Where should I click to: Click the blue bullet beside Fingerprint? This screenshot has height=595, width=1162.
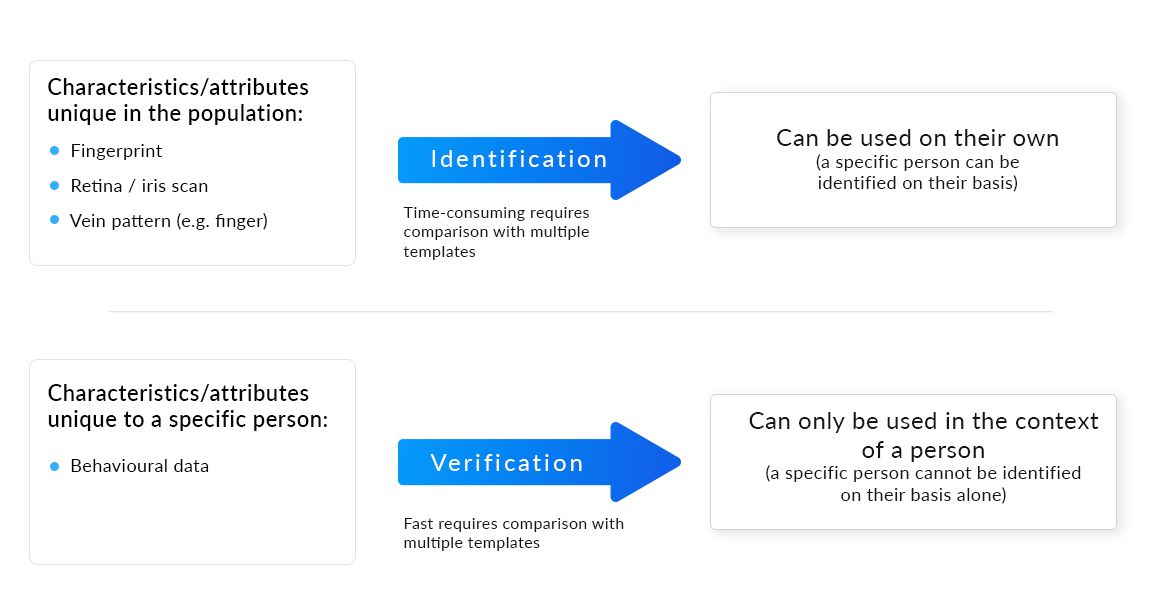pyautogui.click(x=55, y=151)
